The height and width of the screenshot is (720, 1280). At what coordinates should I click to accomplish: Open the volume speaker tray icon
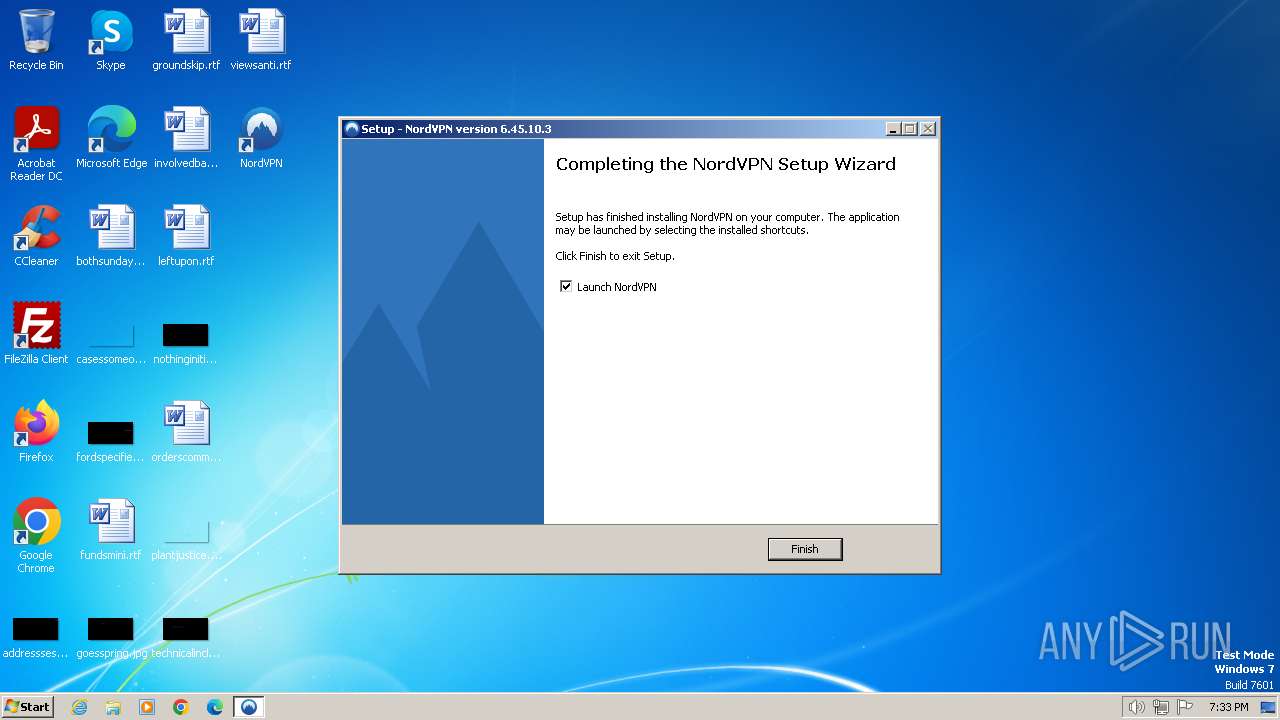1136,707
